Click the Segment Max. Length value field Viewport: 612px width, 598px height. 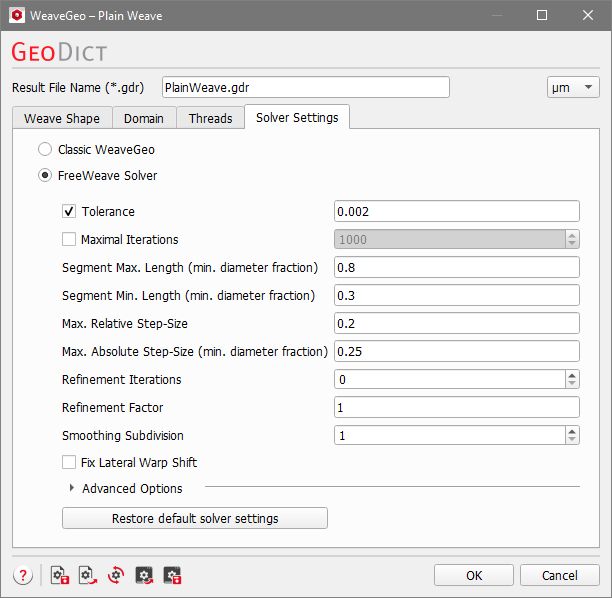[x=457, y=267]
